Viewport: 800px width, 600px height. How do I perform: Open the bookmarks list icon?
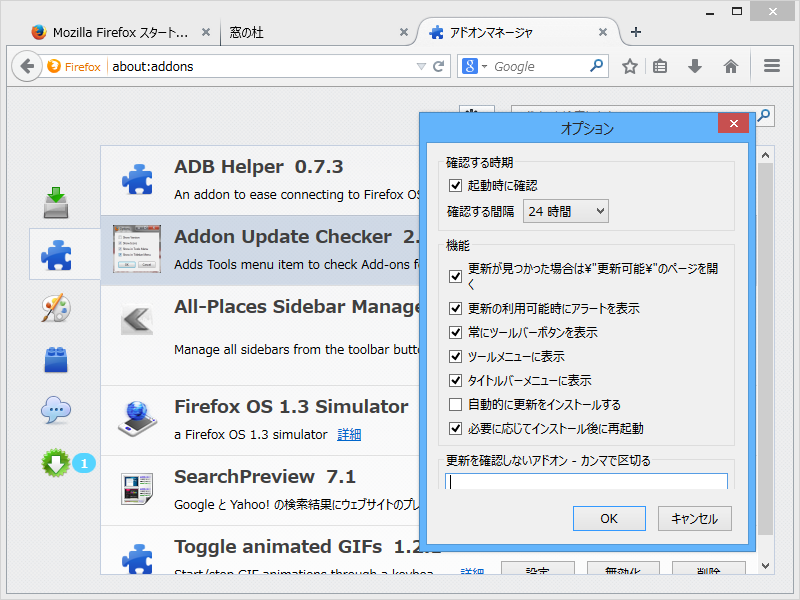coord(660,66)
